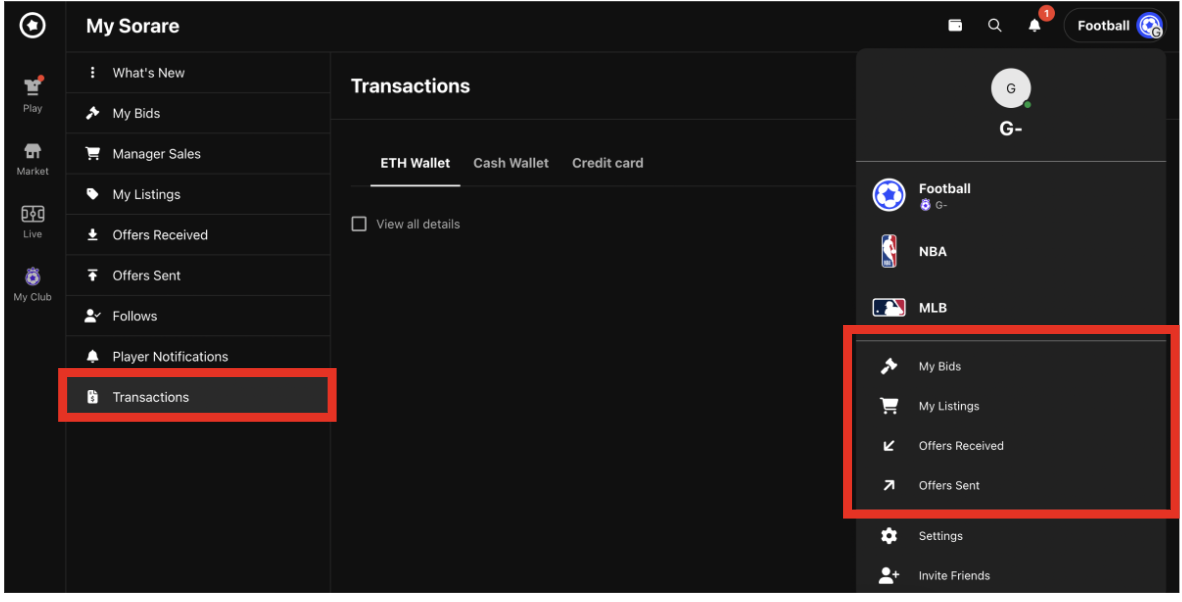This screenshot has width=1182, height=602.
Task: Toggle the Football account switcher in top bar
Action: tap(1116, 26)
